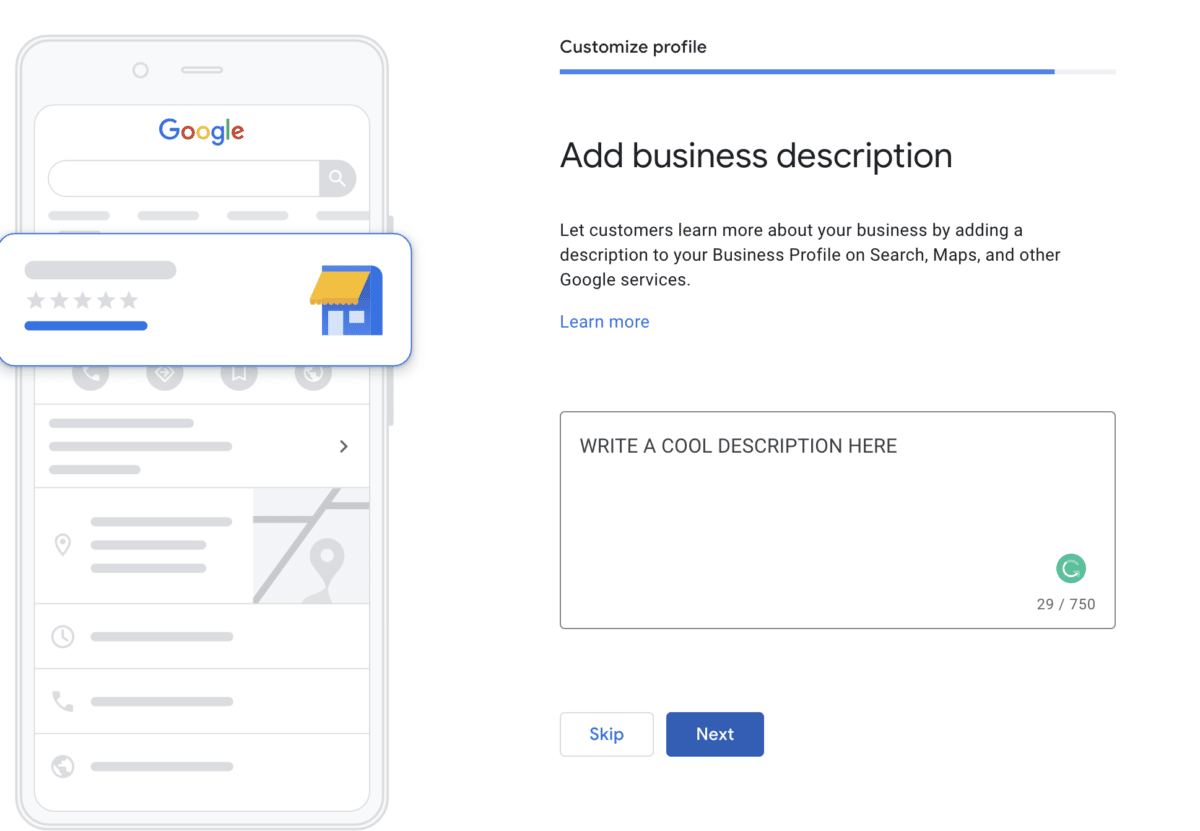Expand the right chevron in phone mockup
Image resolution: width=1200 pixels, height=831 pixels.
coord(344,446)
